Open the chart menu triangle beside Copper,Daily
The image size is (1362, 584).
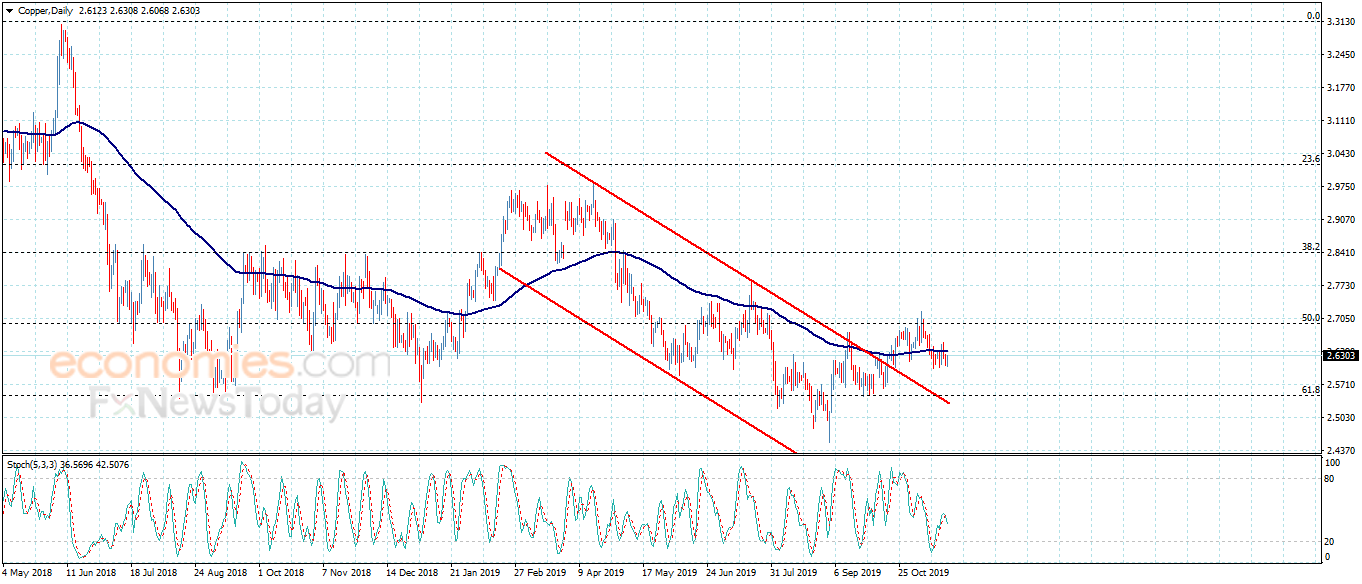10,9
